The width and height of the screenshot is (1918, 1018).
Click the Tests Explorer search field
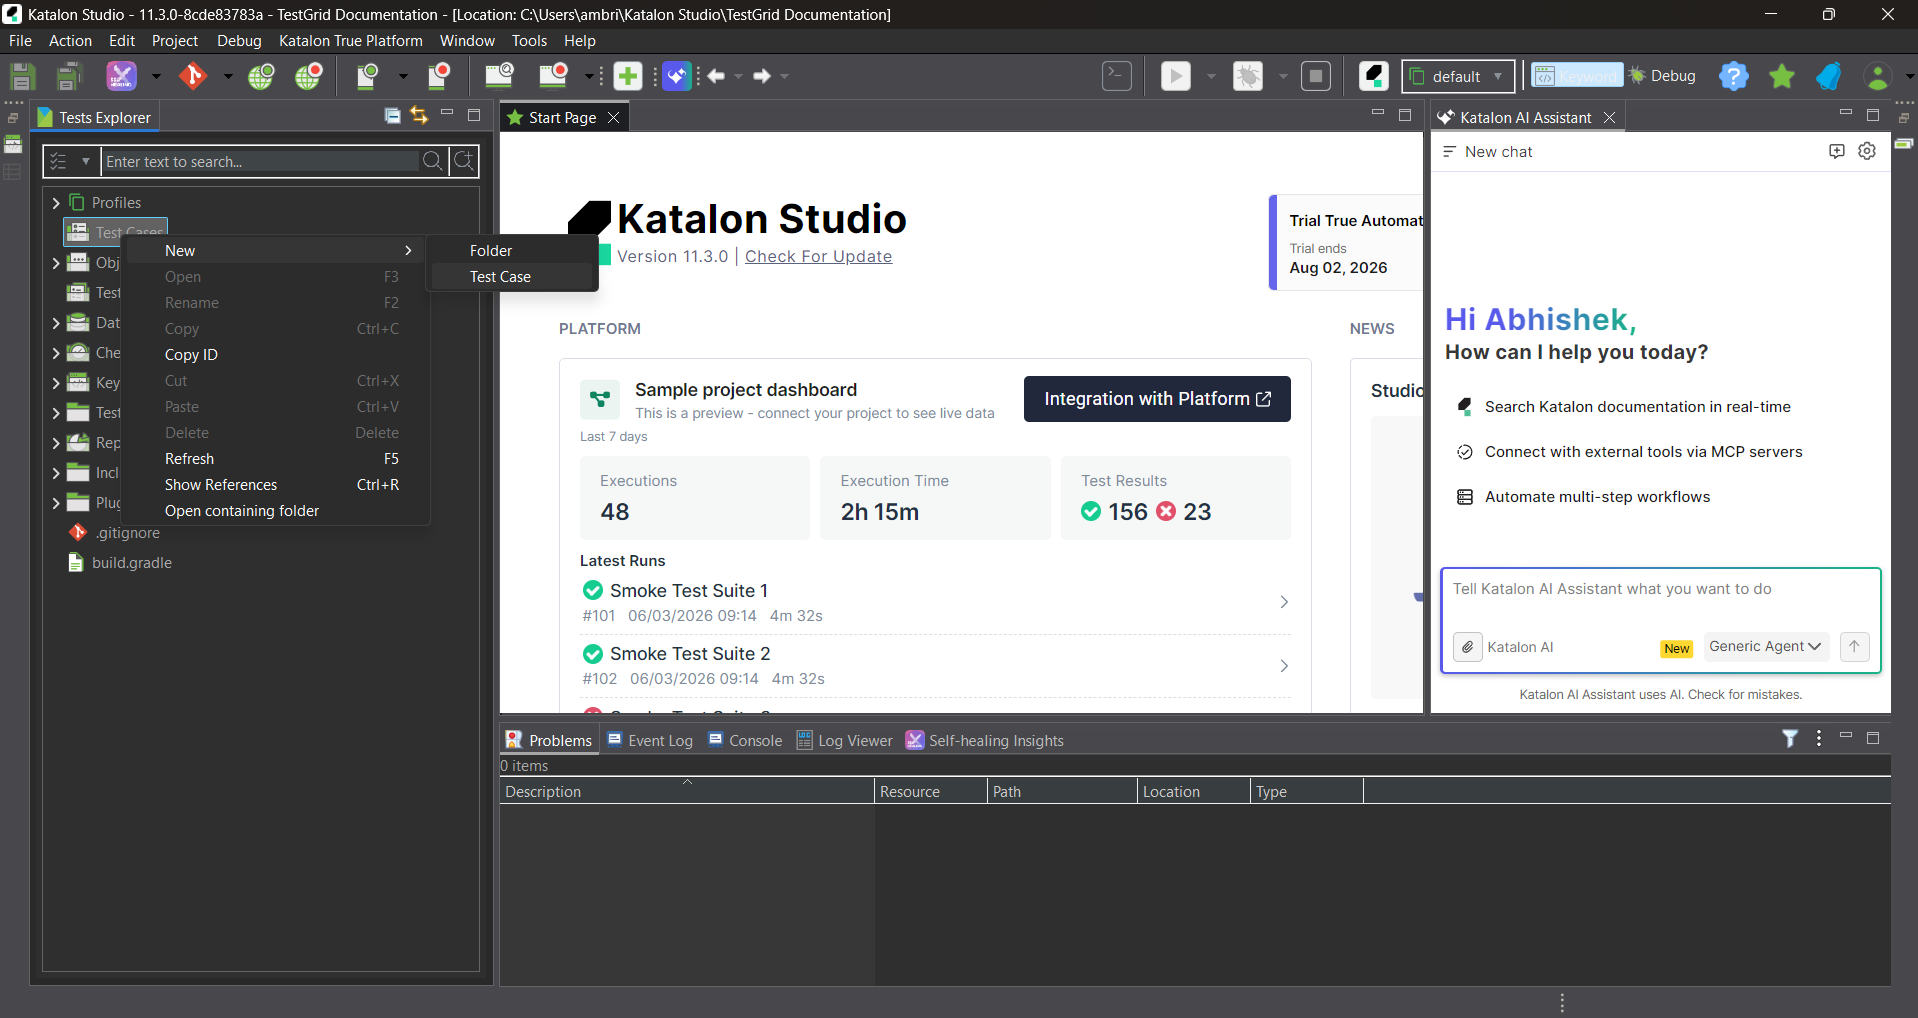click(262, 161)
